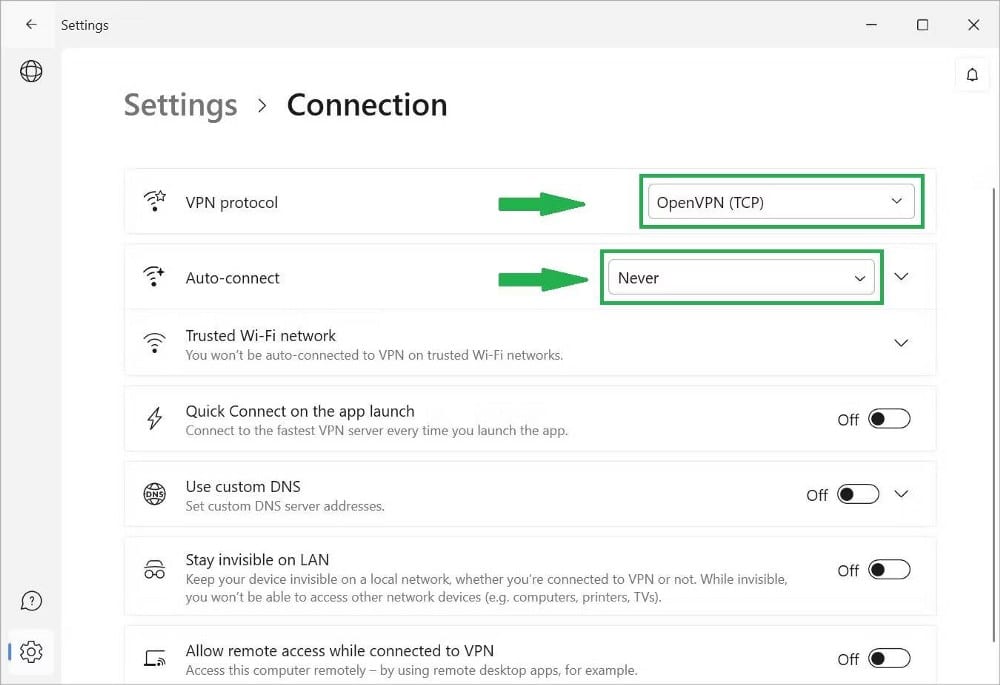Viewport: 1000px width, 685px height.
Task: Click 'Quick Connect on the app launch' text
Action: [x=300, y=411]
